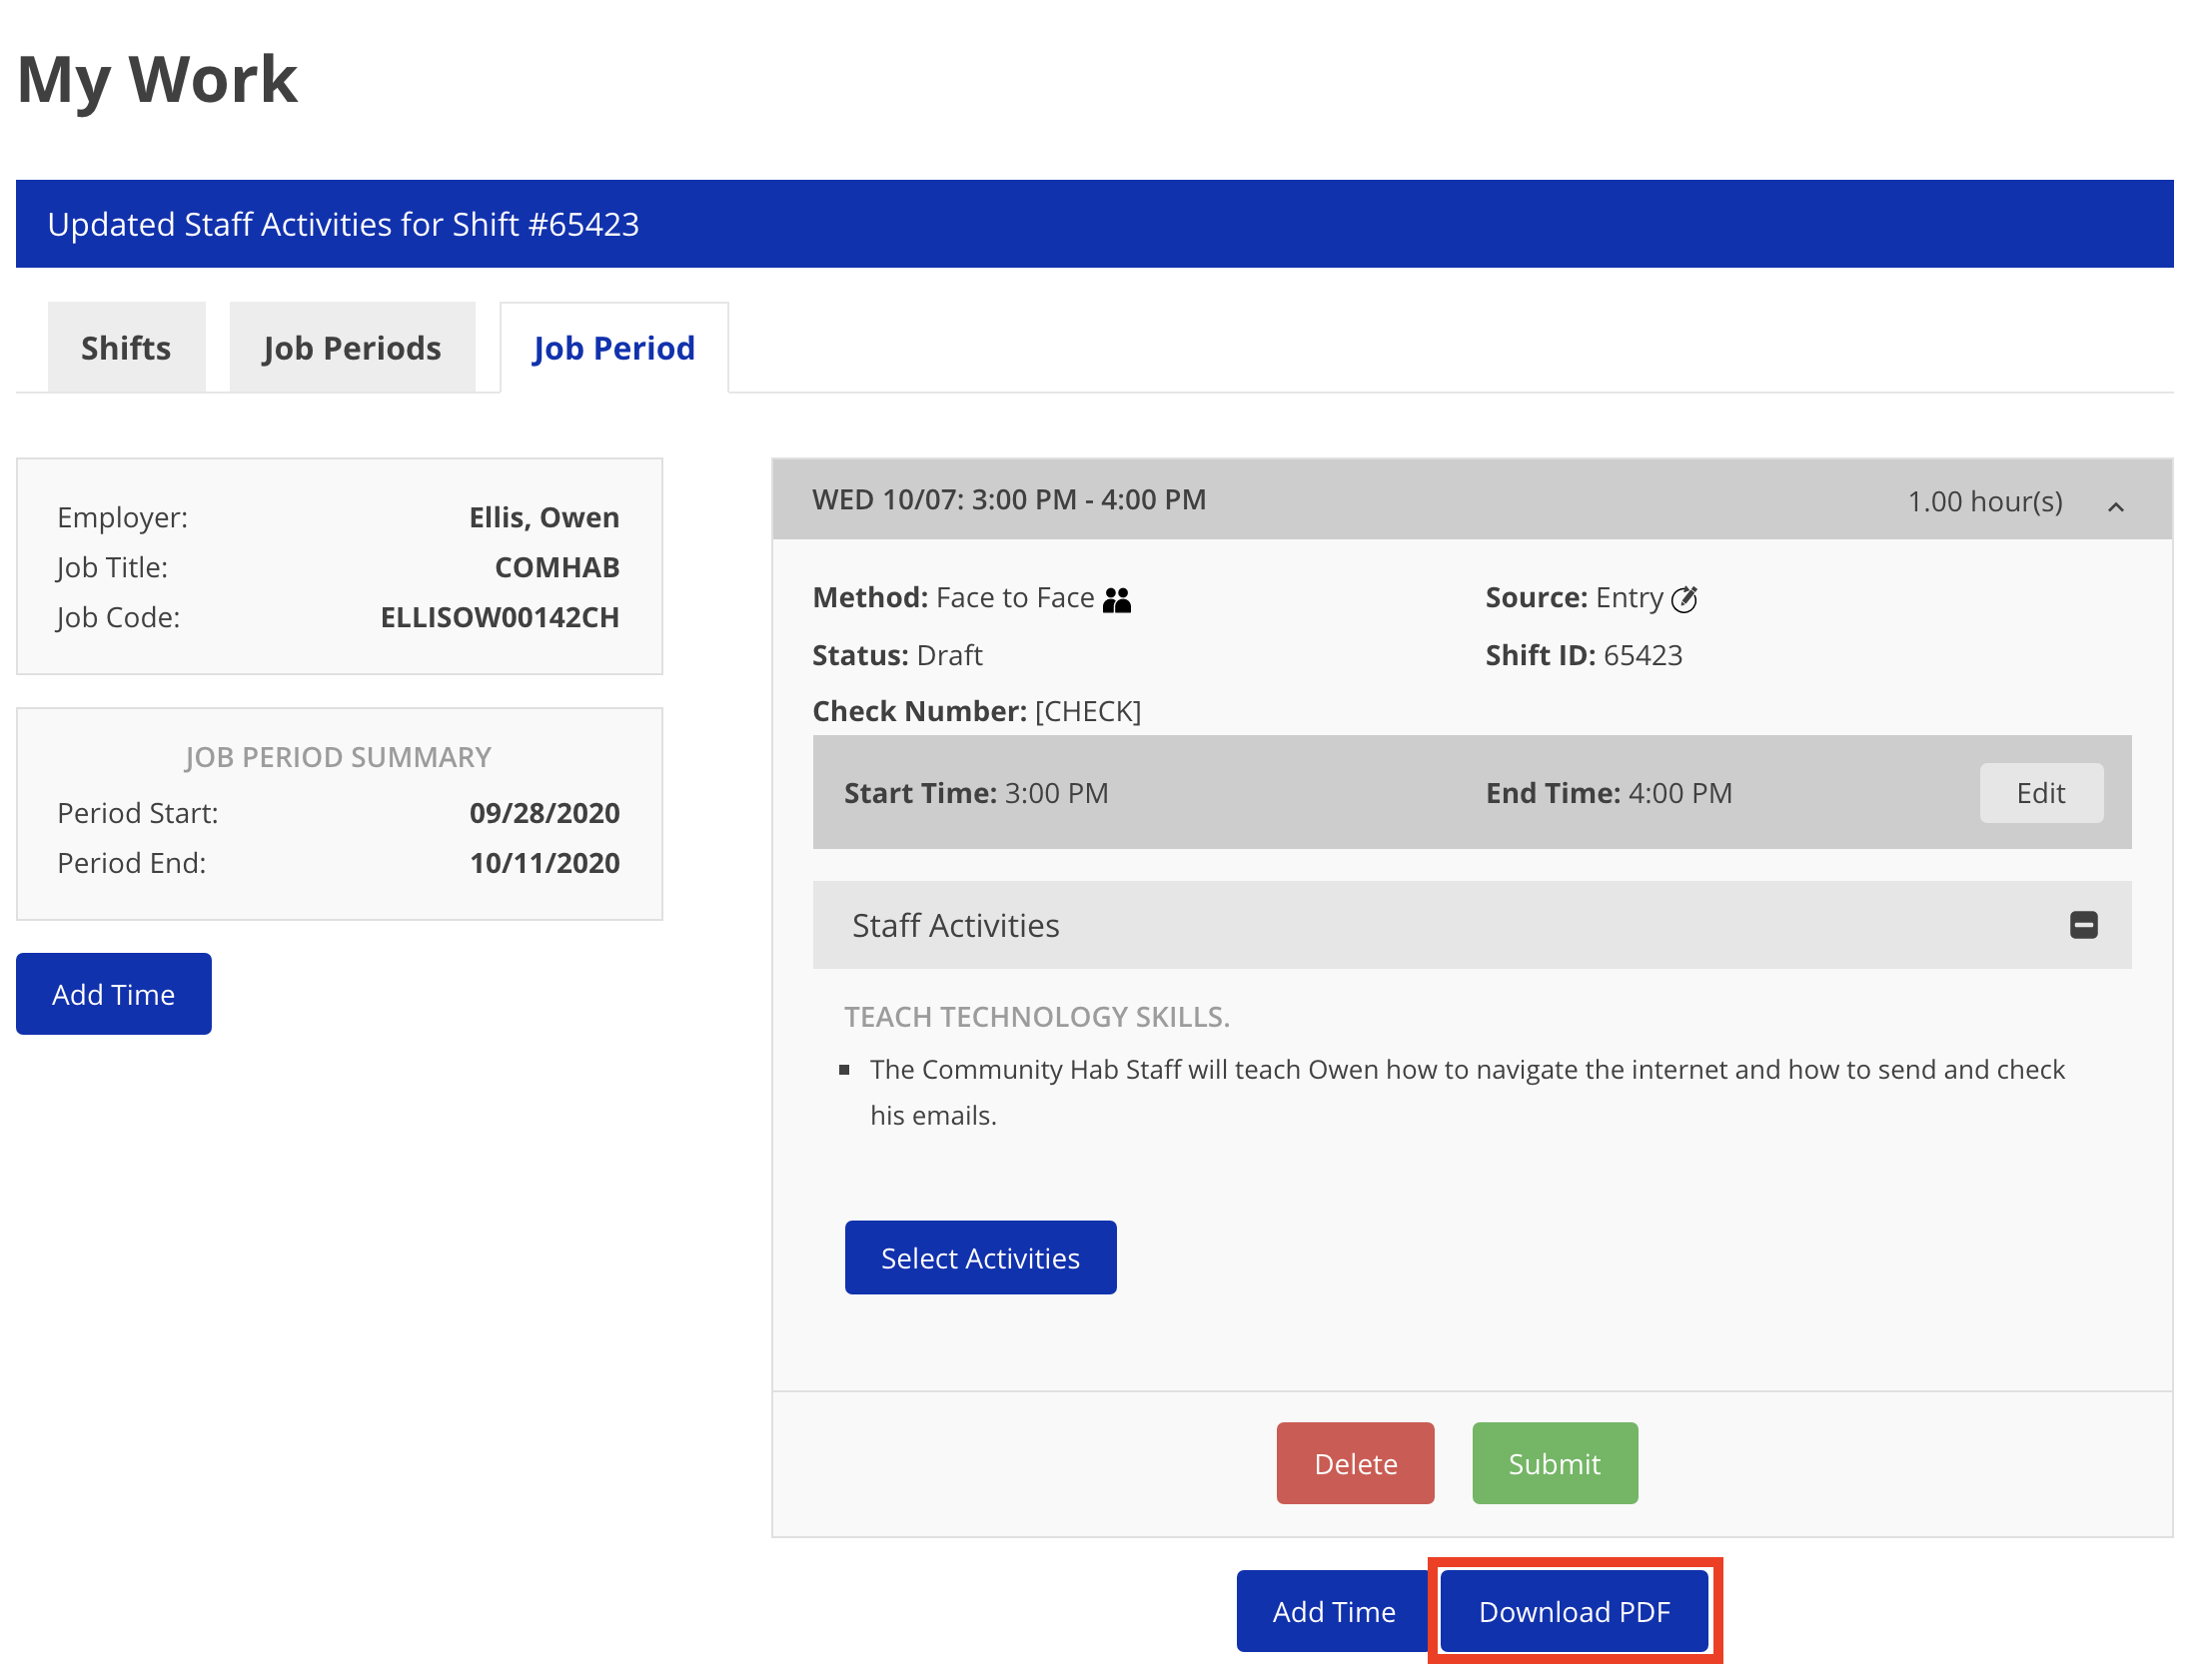Click the Entry source pencil icon
This screenshot has height=1674, width=2212.
pos(1684,599)
